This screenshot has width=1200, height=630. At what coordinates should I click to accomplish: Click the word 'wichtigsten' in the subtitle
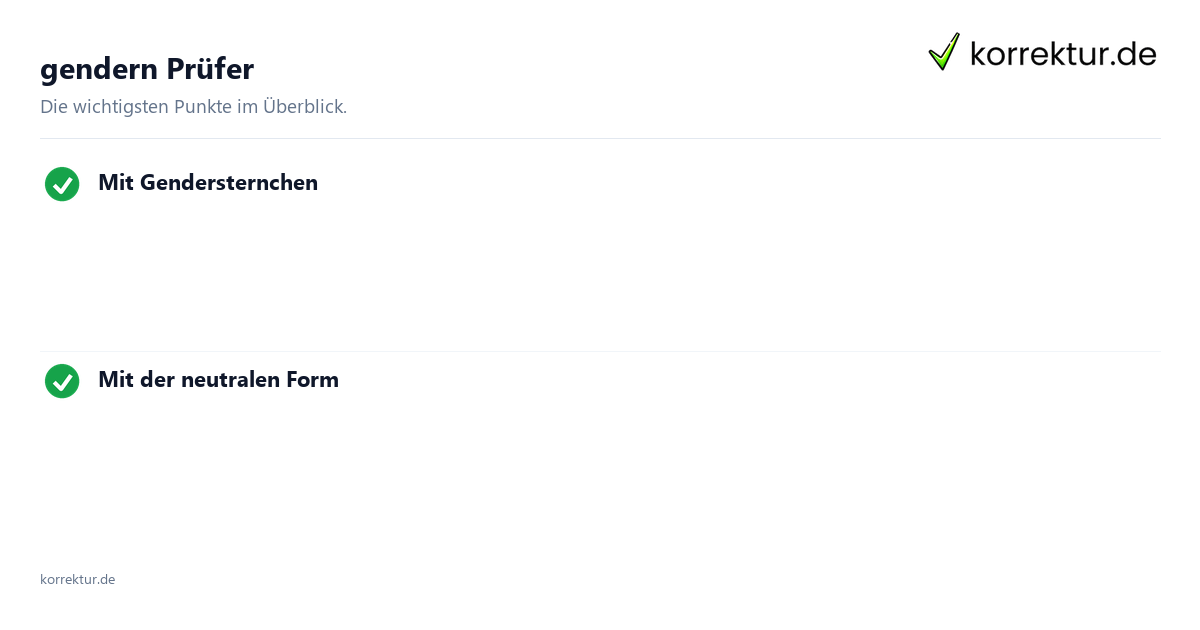[x=120, y=106]
